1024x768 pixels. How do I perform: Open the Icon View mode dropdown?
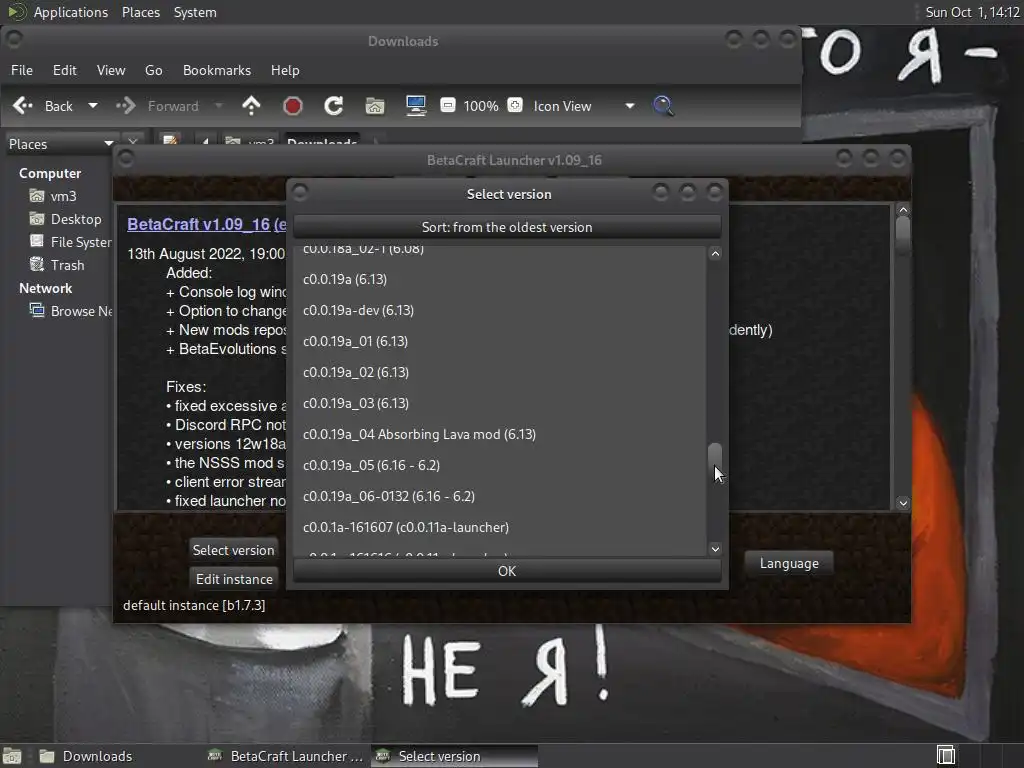(x=584, y=106)
